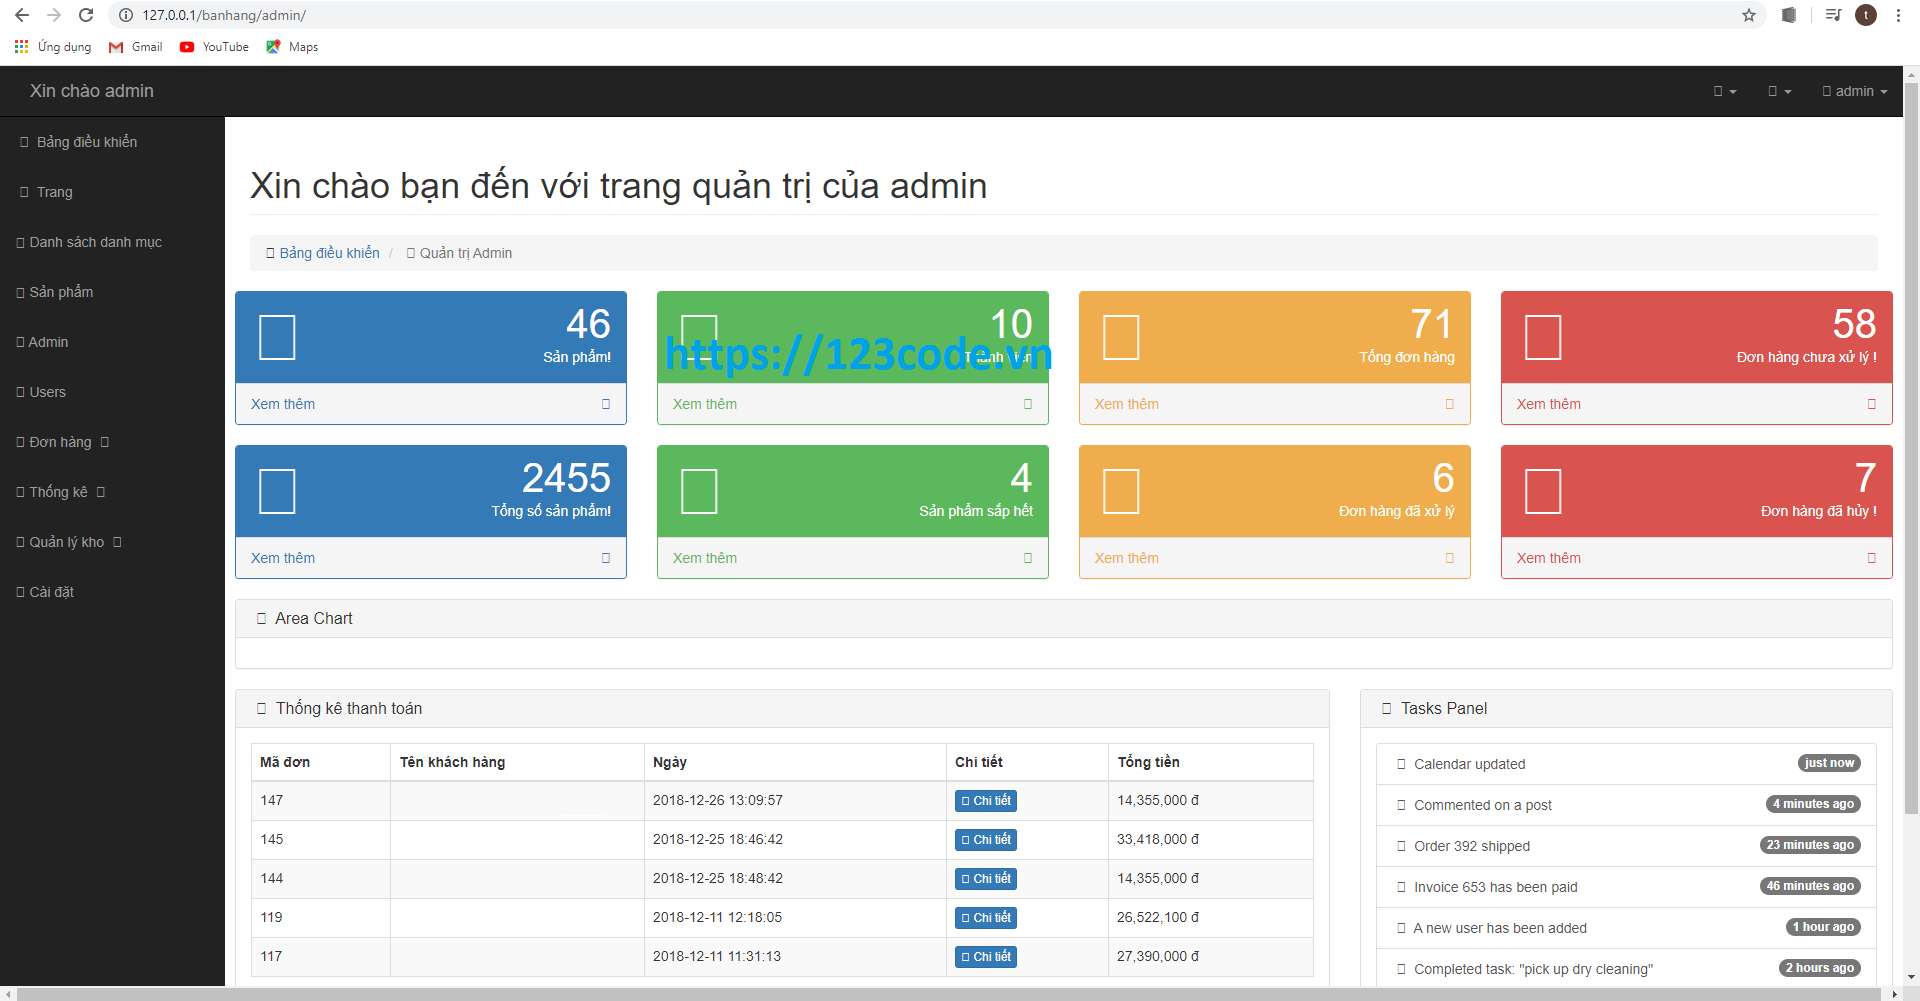Click the just now timestamp badge
The height and width of the screenshot is (1001, 1920).
click(1828, 762)
